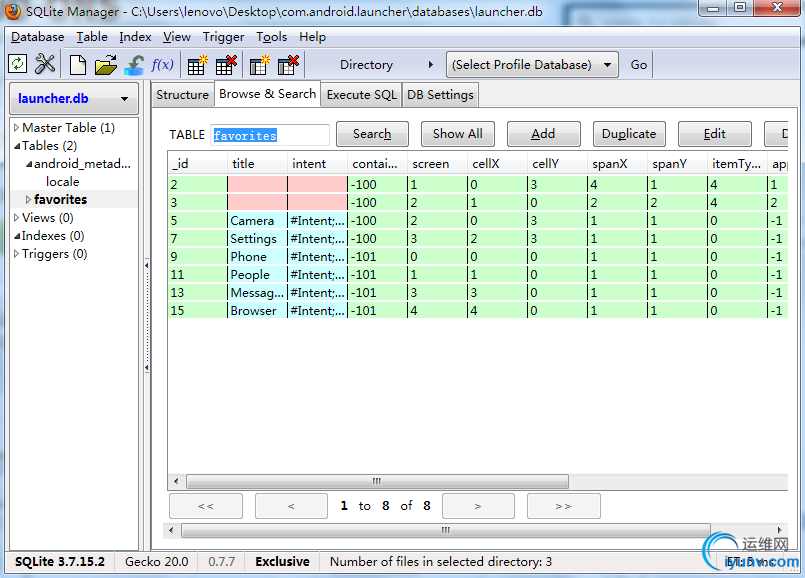Click the Create Table icon with star
The height and width of the screenshot is (578, 805).
(197, 65)
